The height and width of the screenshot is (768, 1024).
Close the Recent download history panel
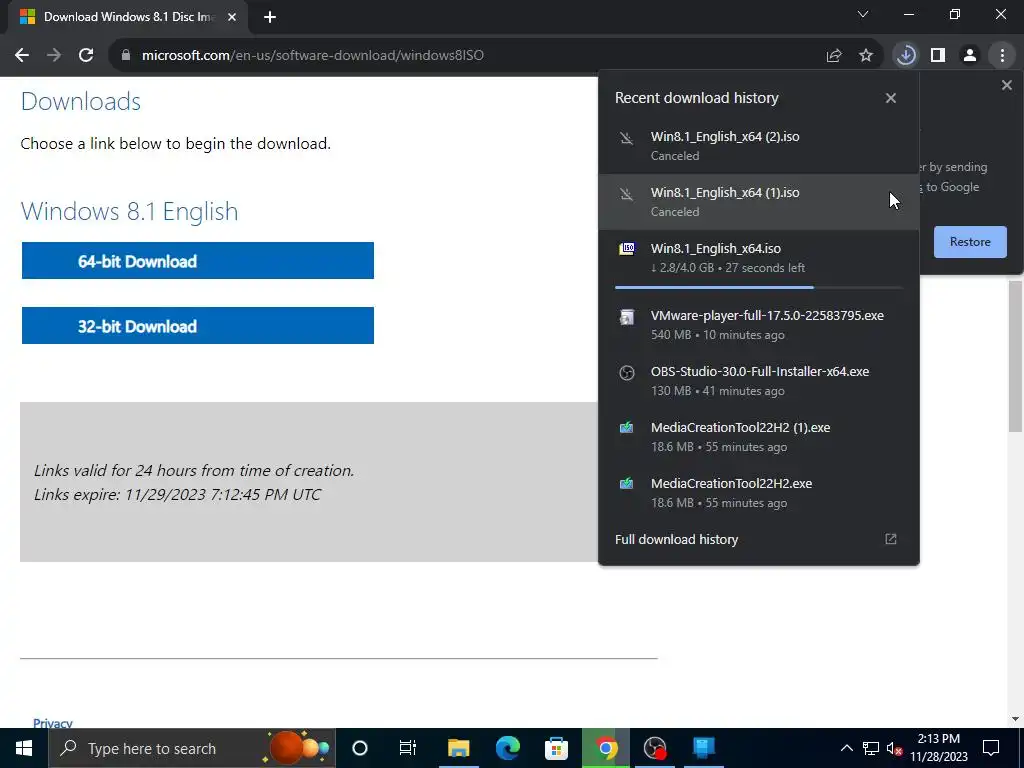click(891, 98)
